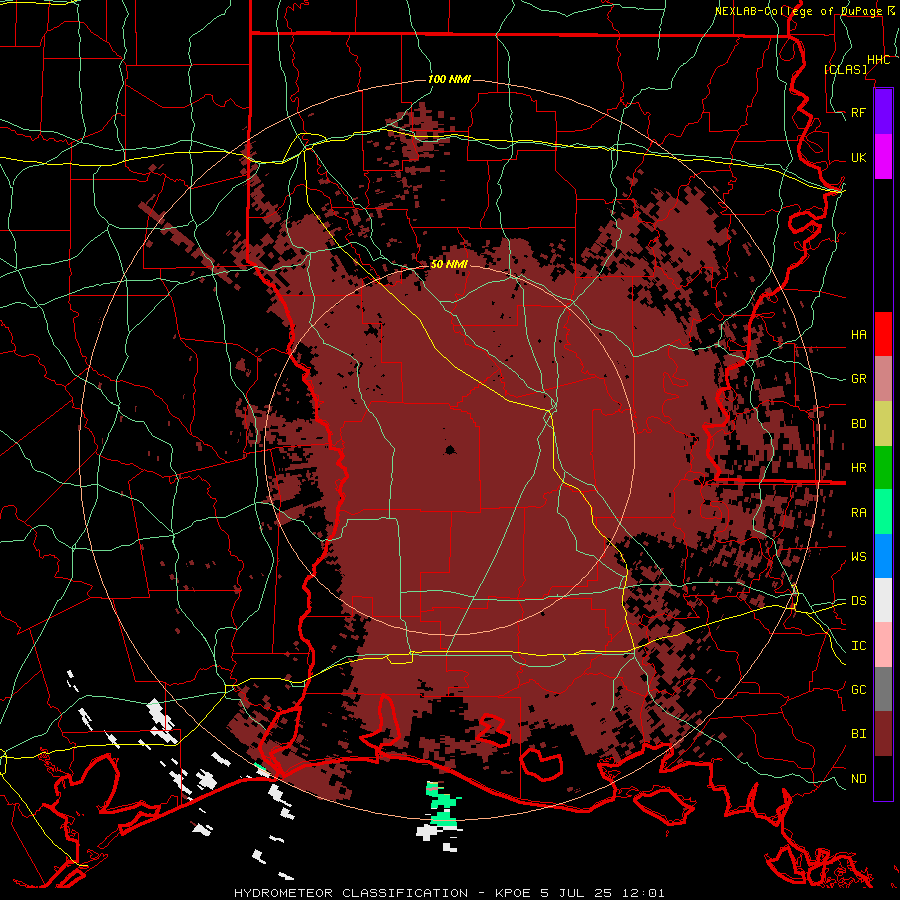Click the "[CLAS]" units label
The height and width of the screenshot is (900, 900).
845,69
